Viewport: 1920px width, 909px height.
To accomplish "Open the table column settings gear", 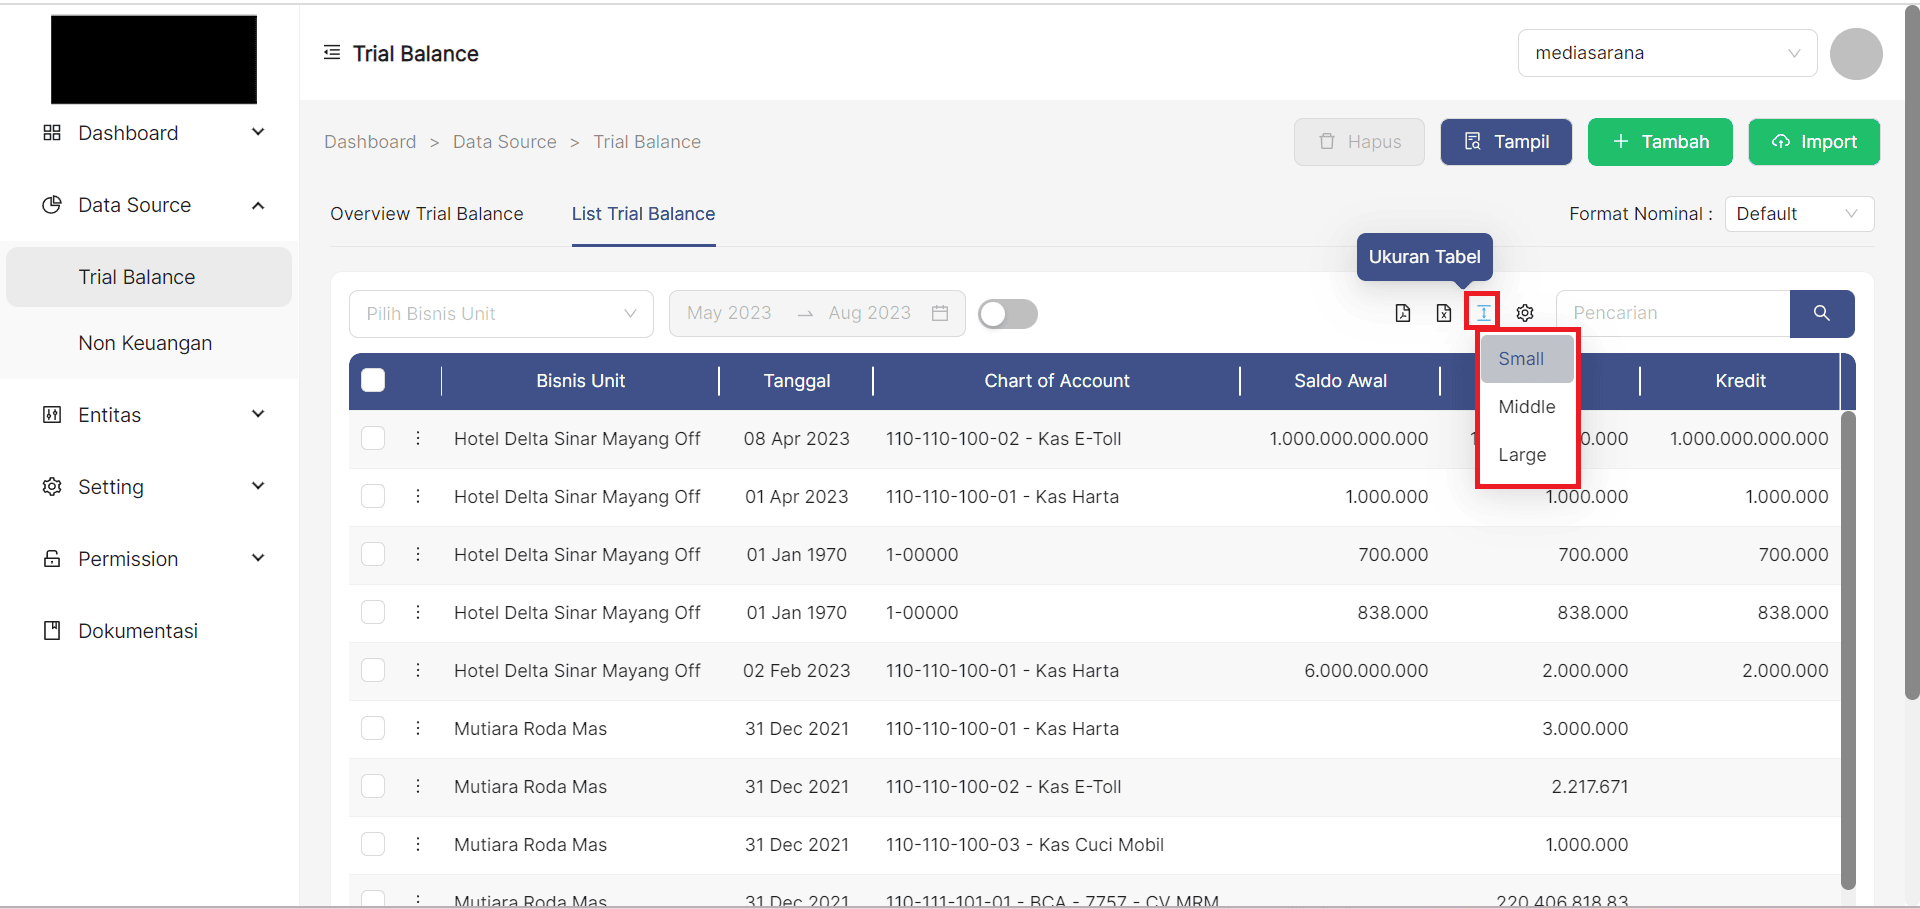I will coord(1525,313).
